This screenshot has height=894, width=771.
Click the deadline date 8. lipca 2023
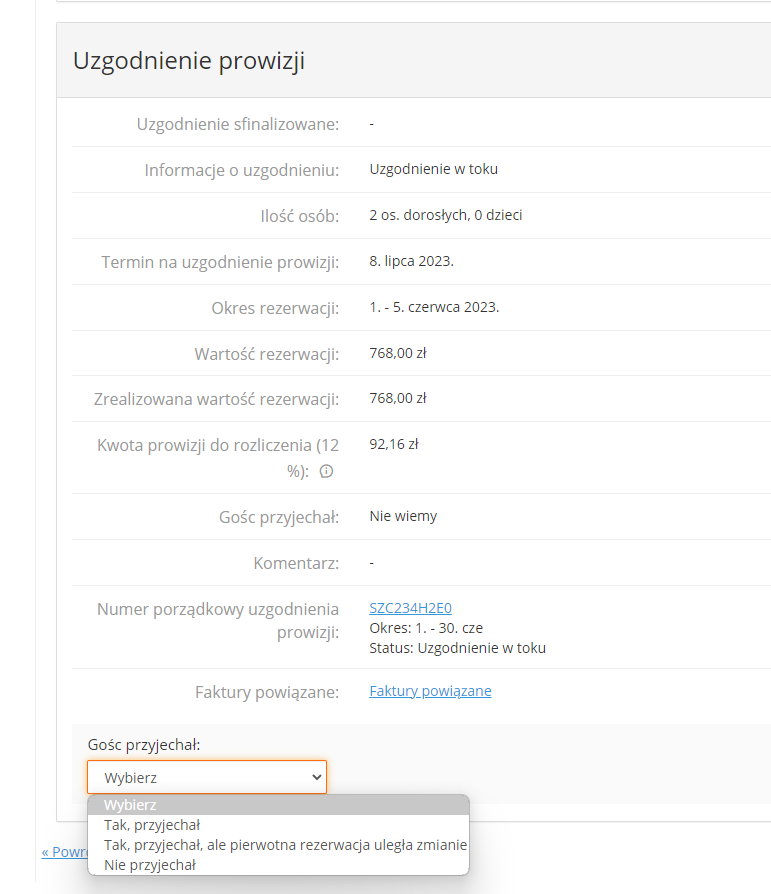(x=412, y=261)
